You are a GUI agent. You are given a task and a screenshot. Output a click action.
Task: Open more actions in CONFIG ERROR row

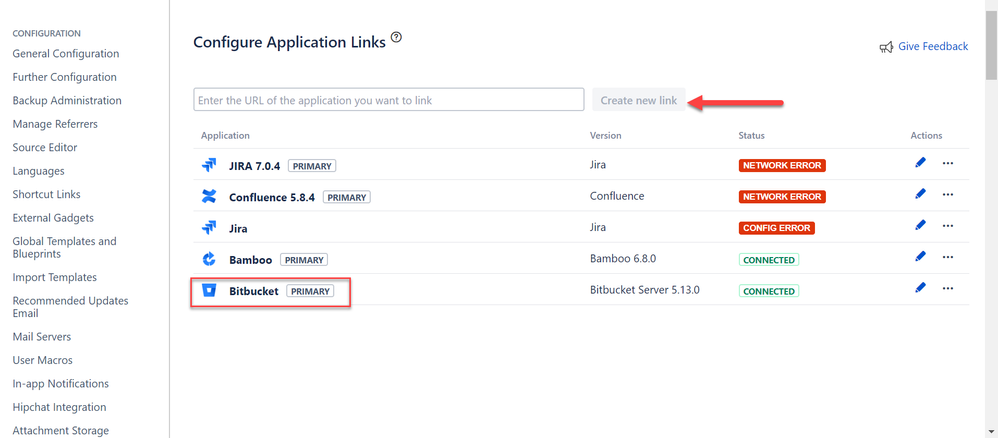(x=948, y=225)
